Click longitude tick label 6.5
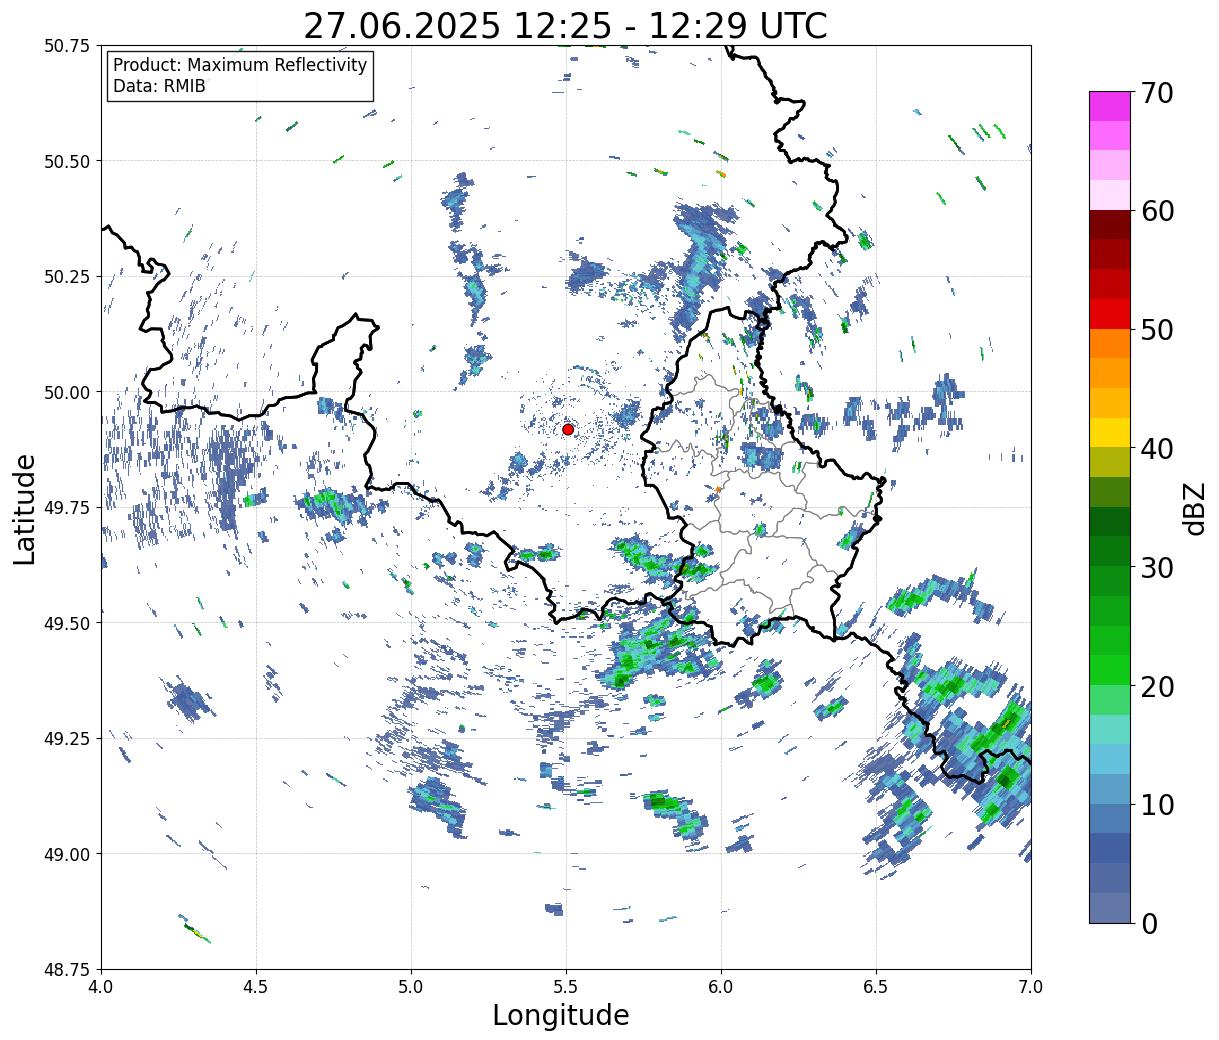The image size is (1219, 1040). tap(876, 987)
